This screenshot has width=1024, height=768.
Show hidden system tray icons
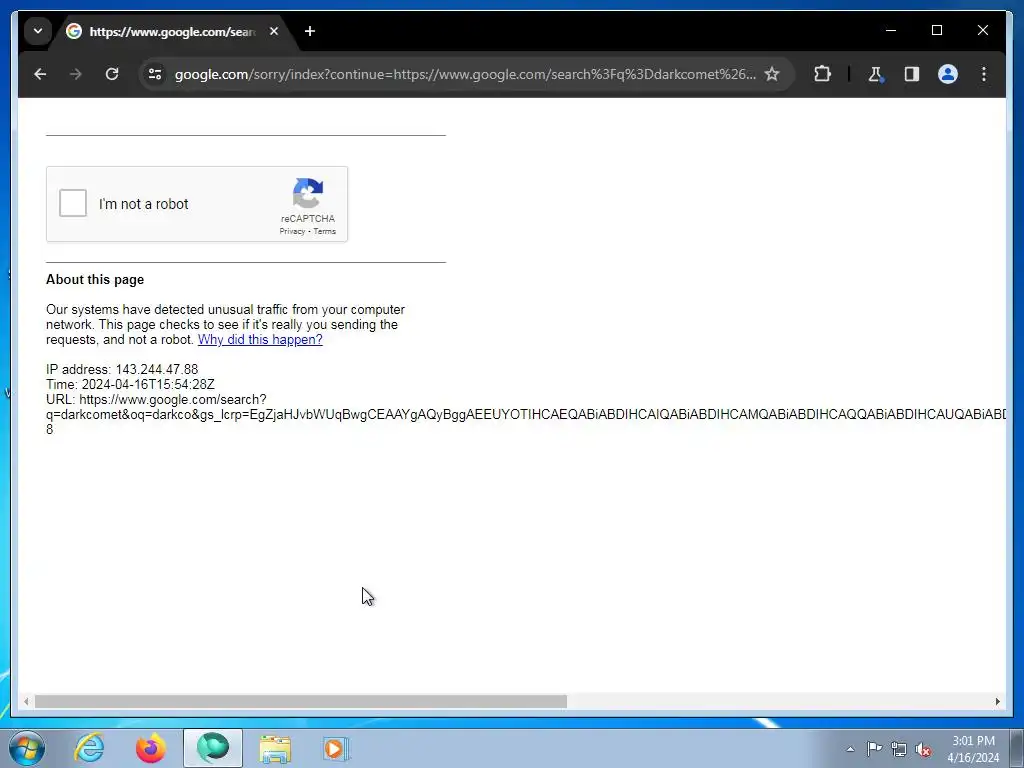(850, 749)
